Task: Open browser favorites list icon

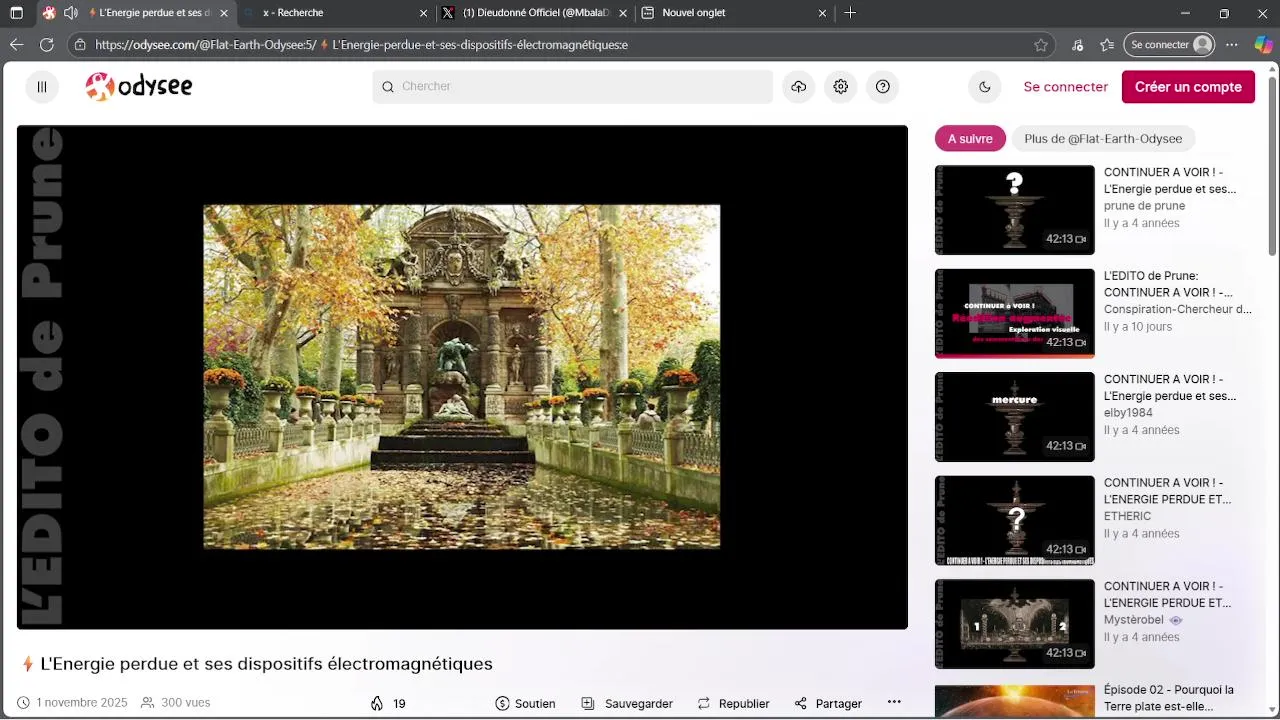Action: click(1107, 45)
